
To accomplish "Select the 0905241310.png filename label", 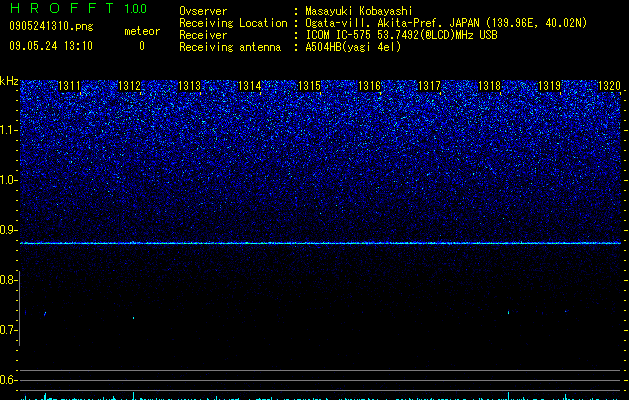I will pyautogui.click(x=51, y=26).
